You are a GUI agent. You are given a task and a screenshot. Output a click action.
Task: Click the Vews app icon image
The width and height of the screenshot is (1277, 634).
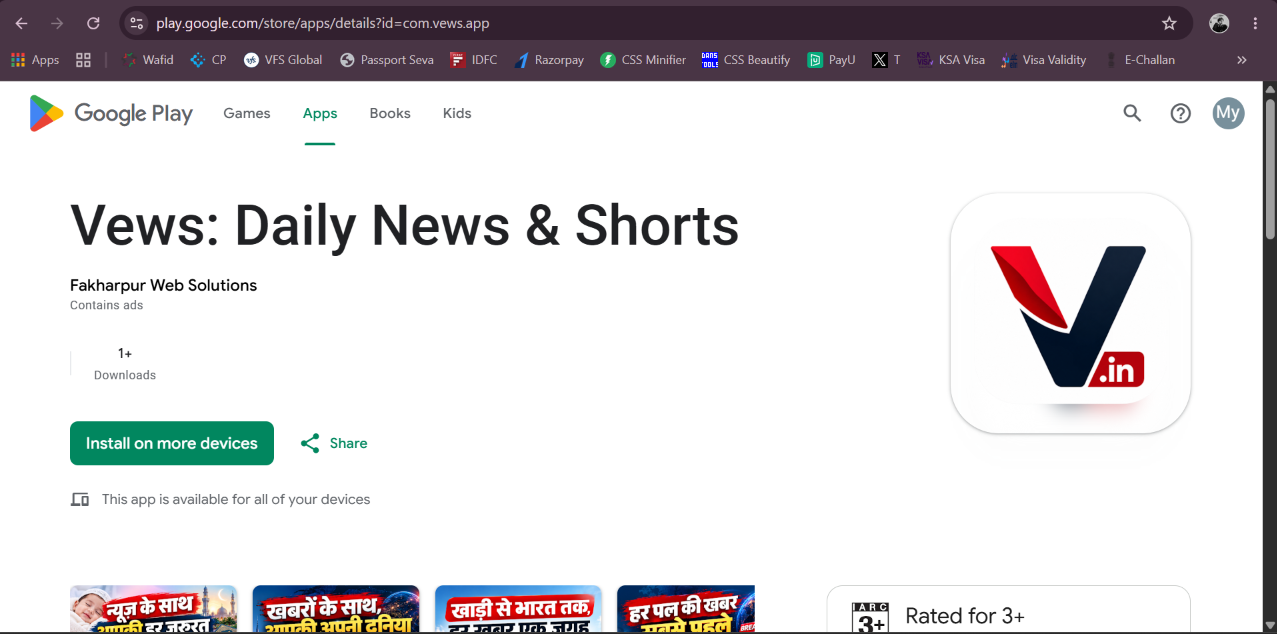pos(1070,313)
